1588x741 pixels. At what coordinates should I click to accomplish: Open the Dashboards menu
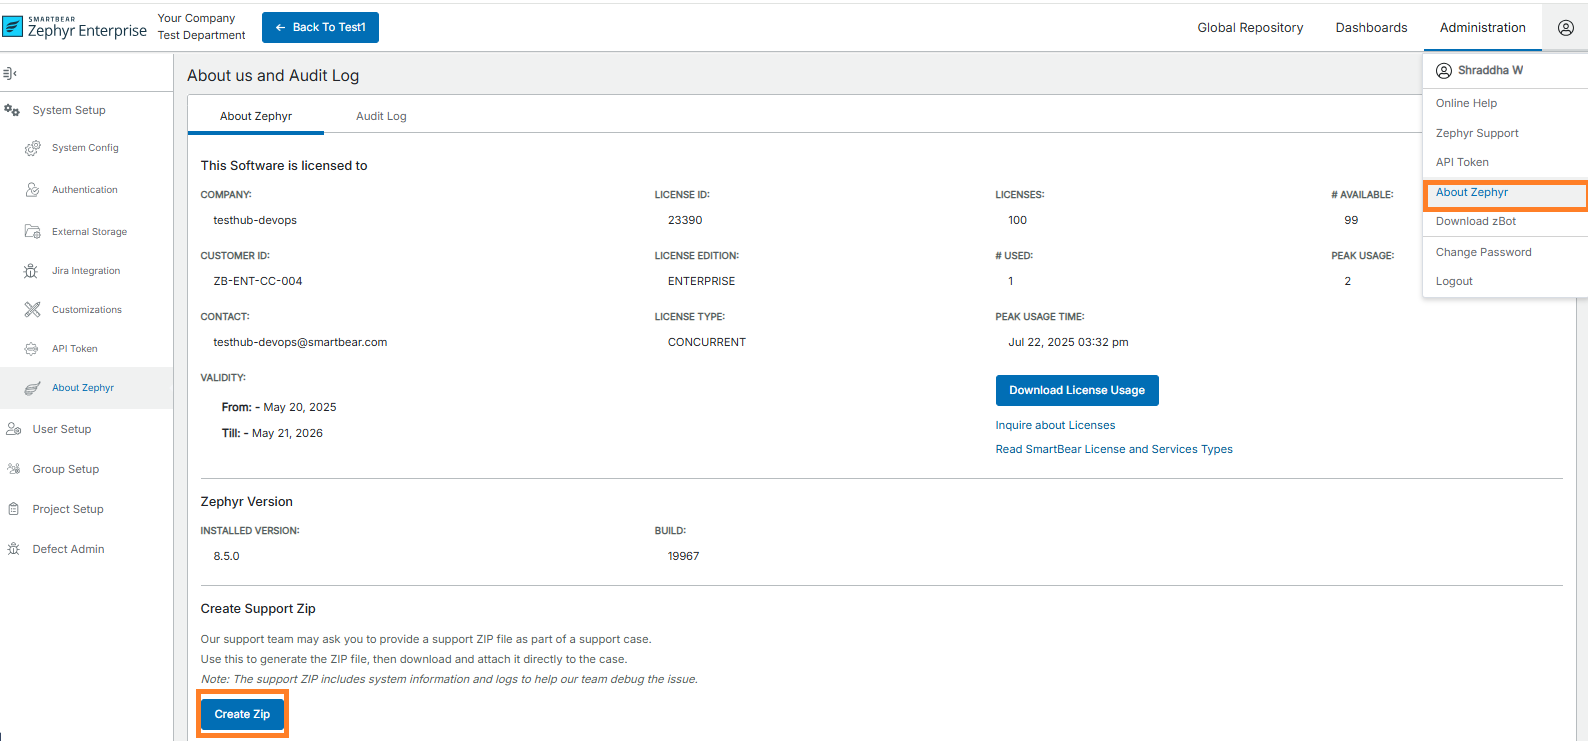pyautogui.click(x=1371, y=28)
